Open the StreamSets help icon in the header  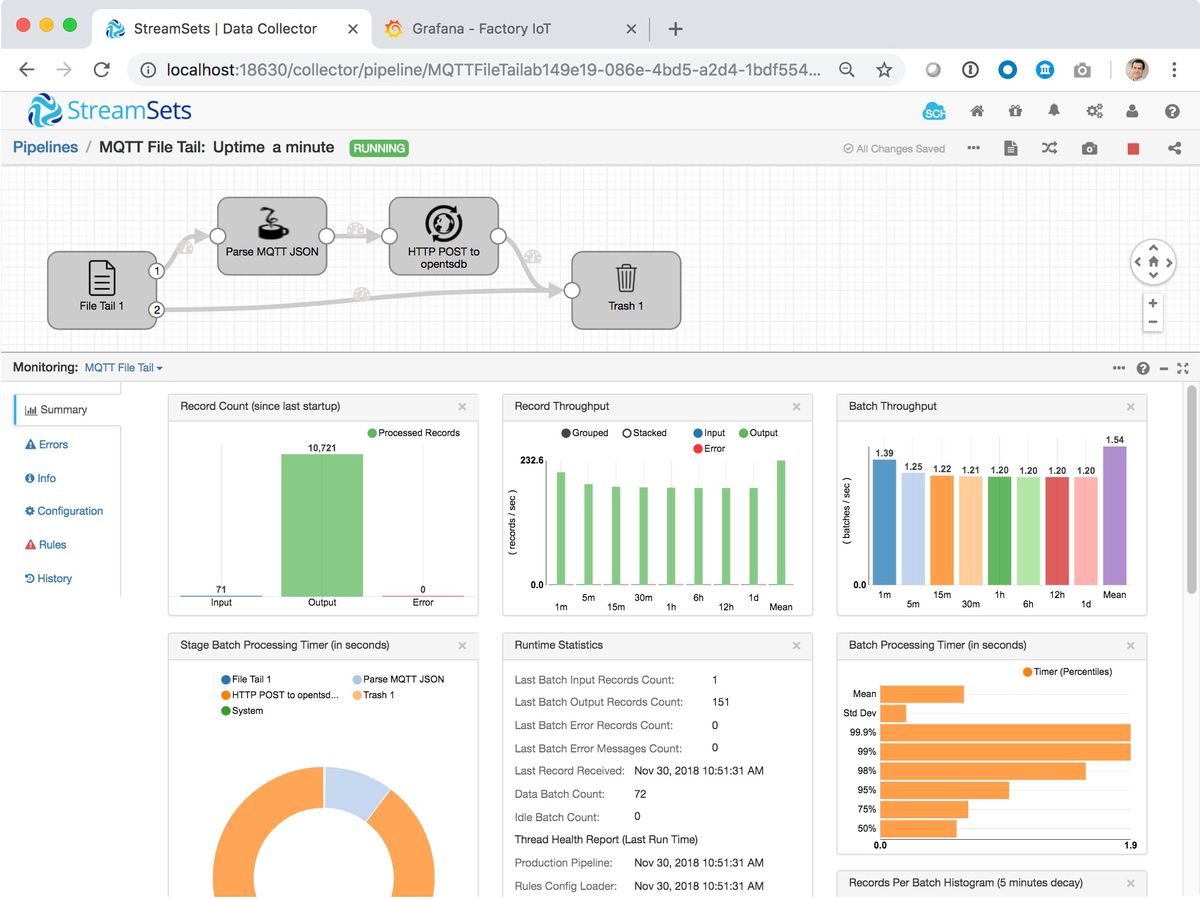[x=1172, y=111]
